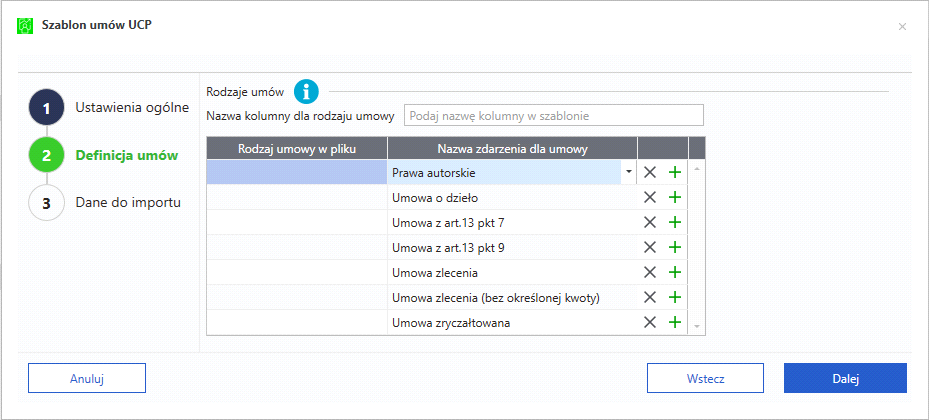Select the first Rodzaj umowy w pliku cell

pyautogui.click(x=296, y=172)
